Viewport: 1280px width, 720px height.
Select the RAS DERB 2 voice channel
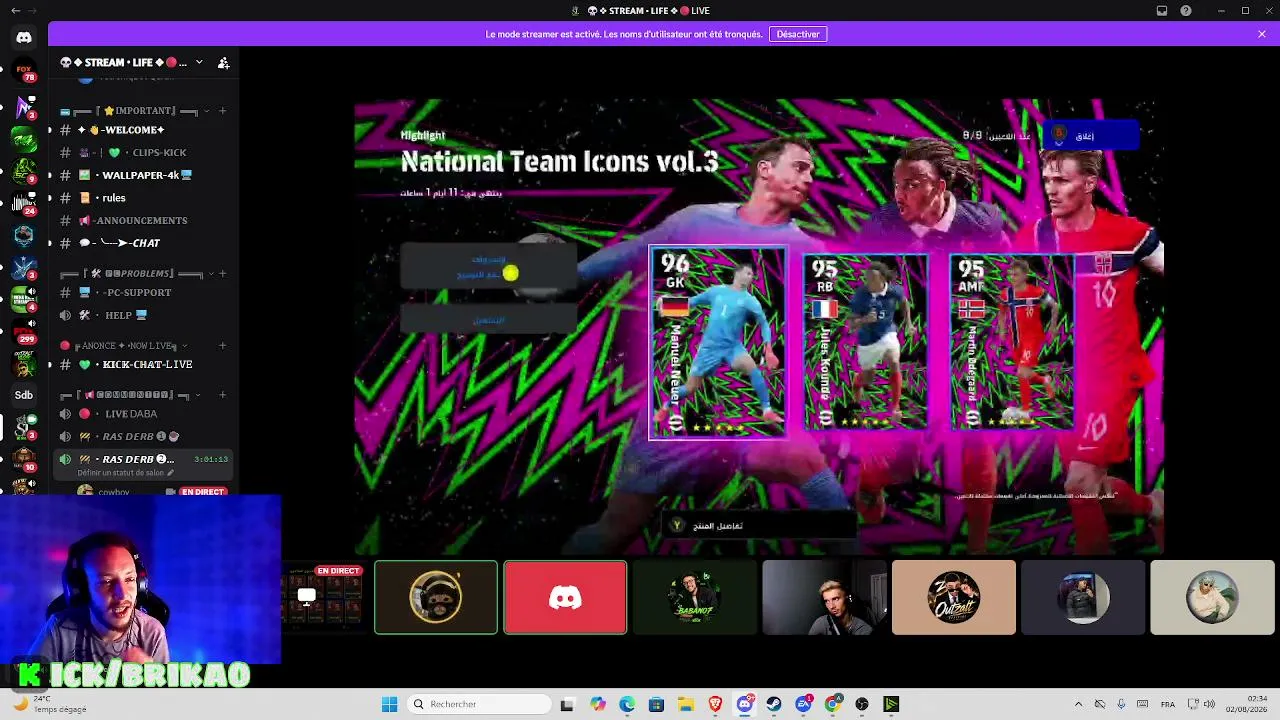(x=144, y=459)
